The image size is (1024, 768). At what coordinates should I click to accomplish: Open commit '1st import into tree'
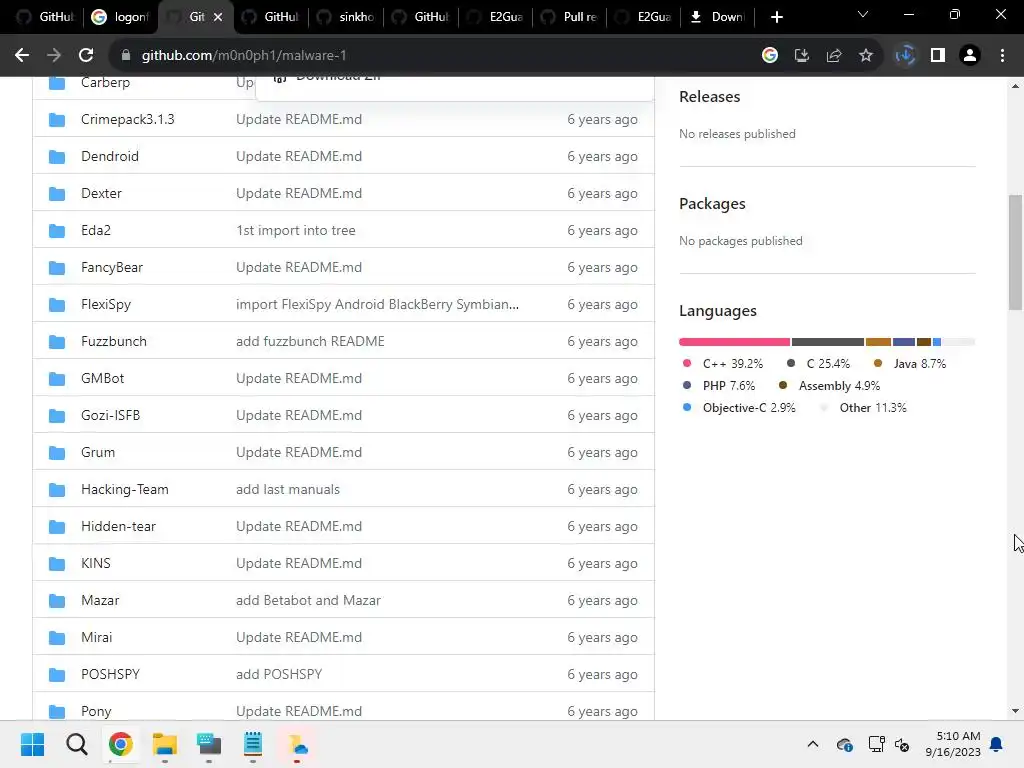[x=296, y=231]
